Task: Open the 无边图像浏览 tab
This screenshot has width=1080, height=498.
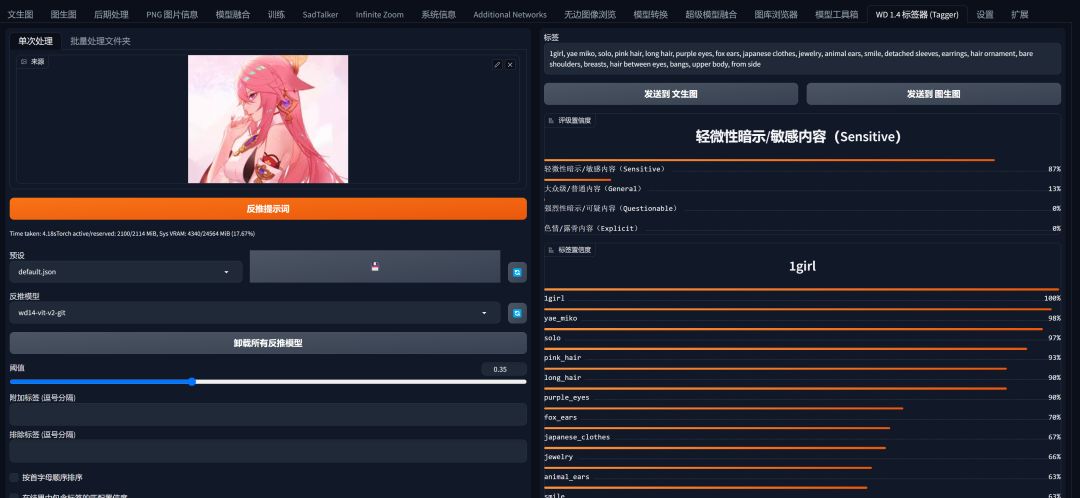Action: (x=590, y=14)
